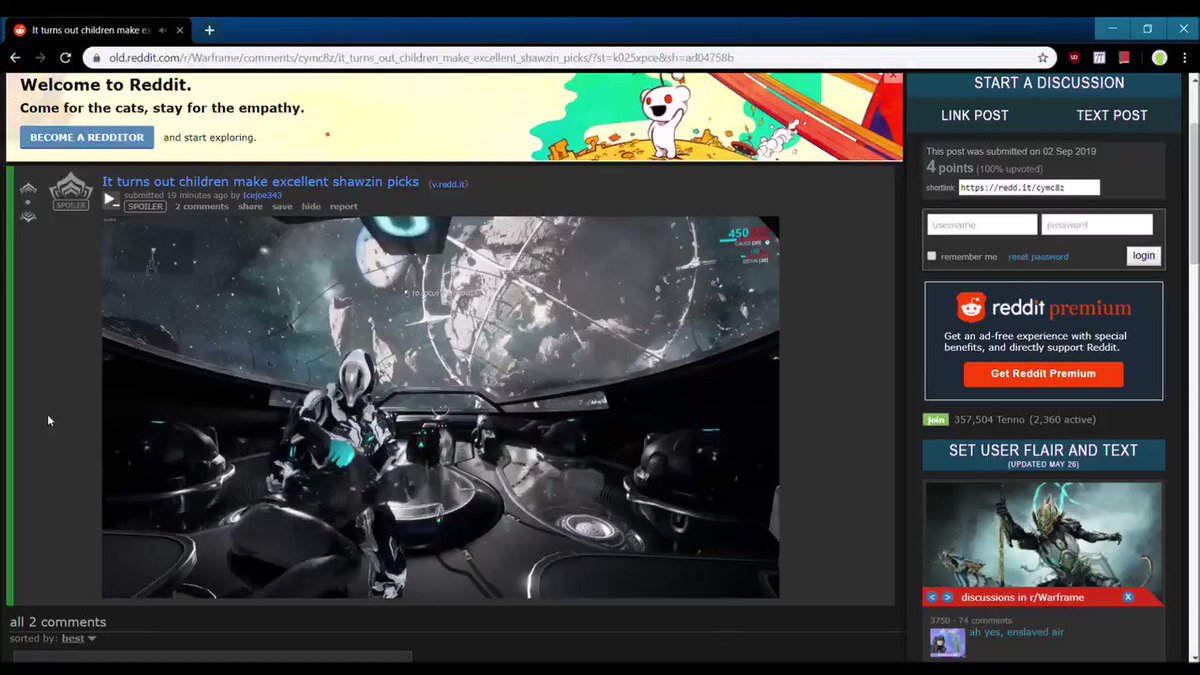Screen dimensions: 1200x675
Task: Click the username input field
Action: coord(981,225)
